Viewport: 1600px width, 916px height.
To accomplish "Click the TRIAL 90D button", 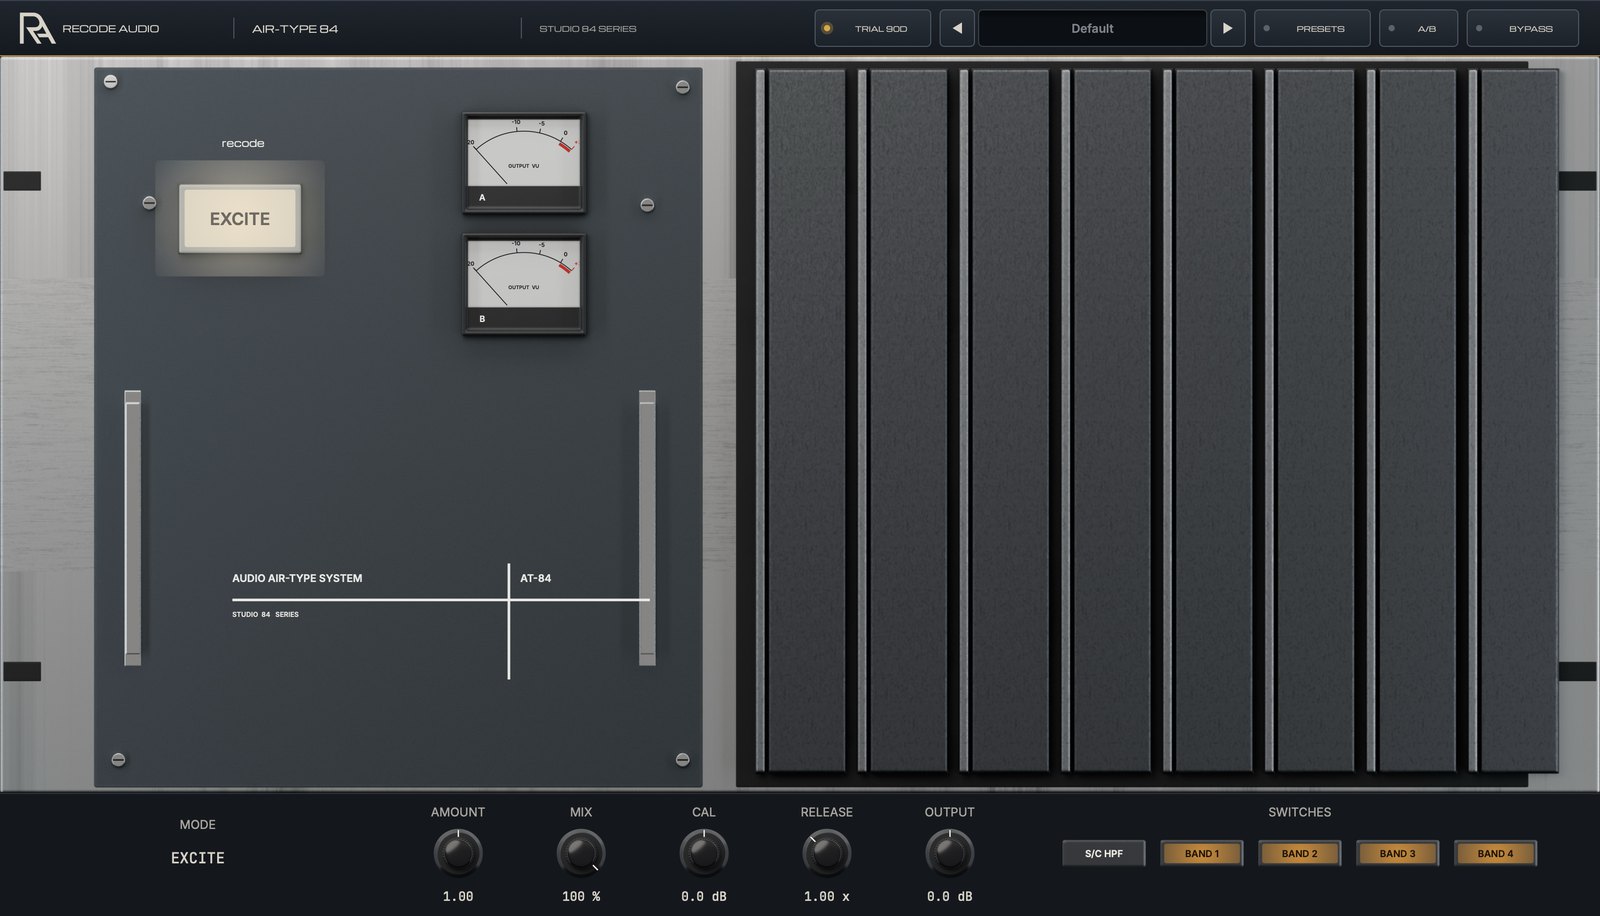I will [x=872, y=28].
